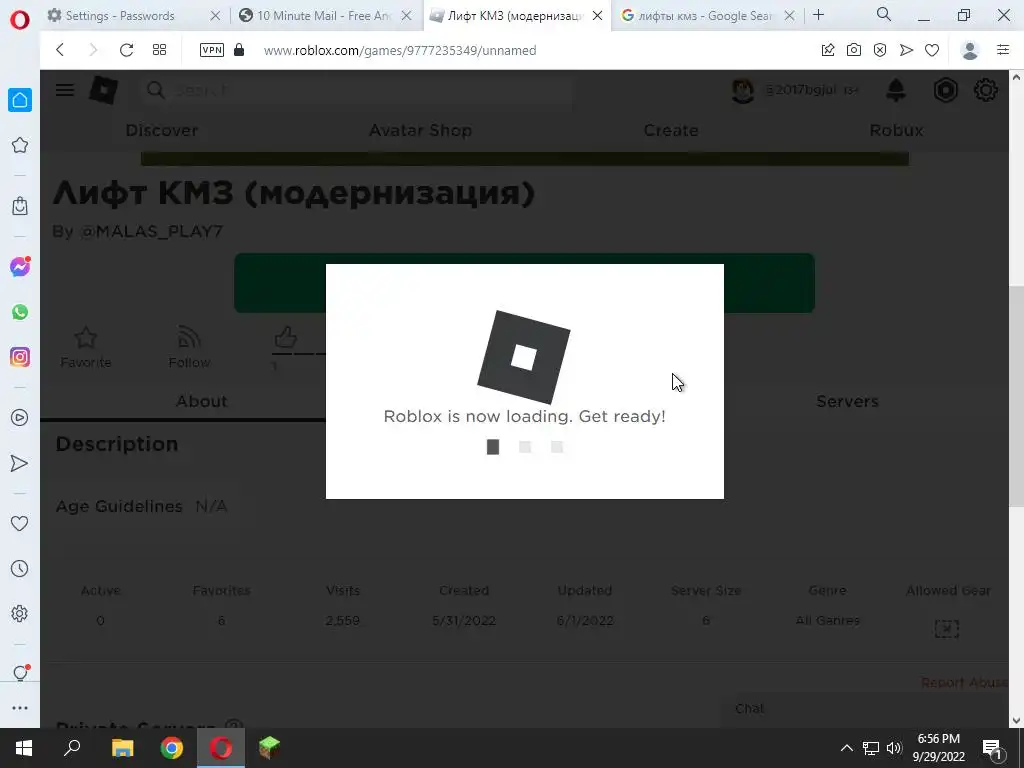Close the Settings - Passwords tab

[x=215, y=16]
